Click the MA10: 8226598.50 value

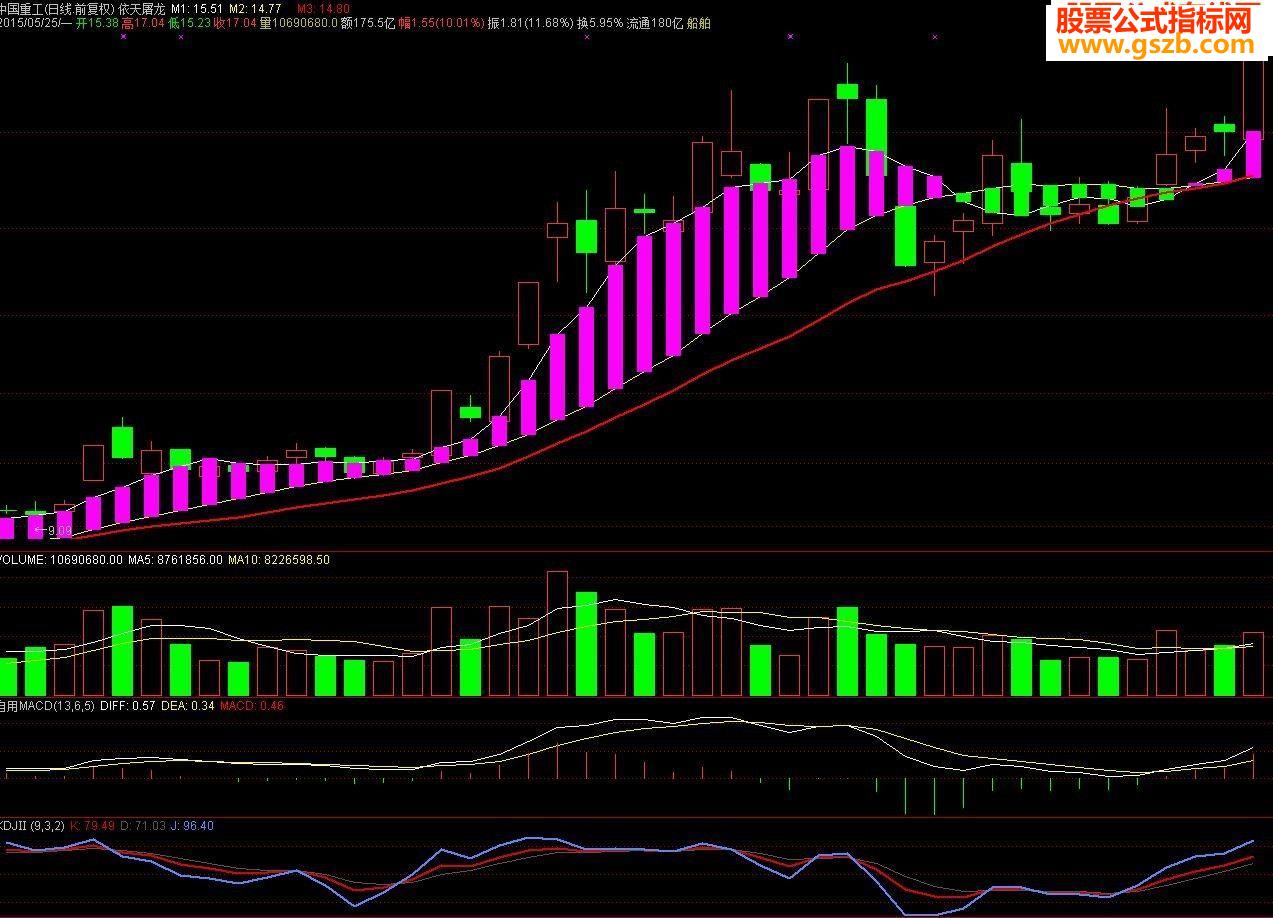(x=279, y=560)
